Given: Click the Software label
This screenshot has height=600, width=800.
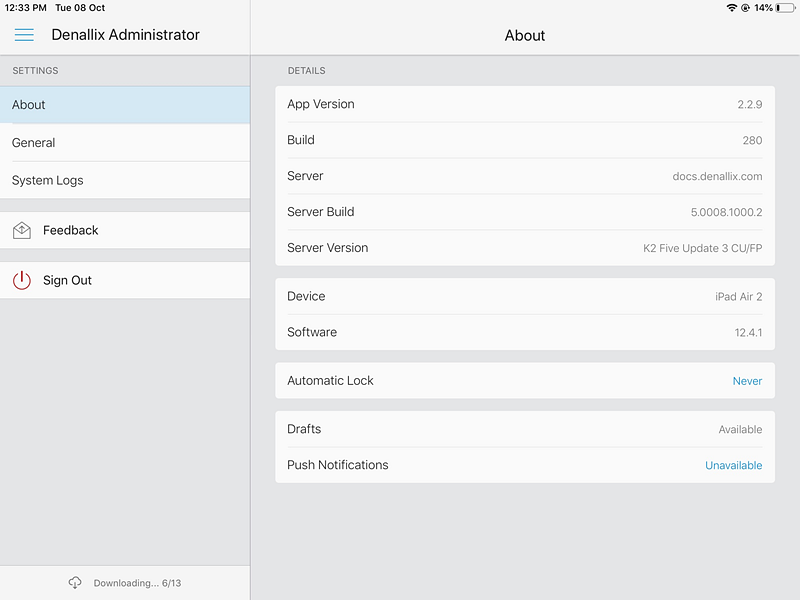Looking at the screenshot, I should (312, 332).
